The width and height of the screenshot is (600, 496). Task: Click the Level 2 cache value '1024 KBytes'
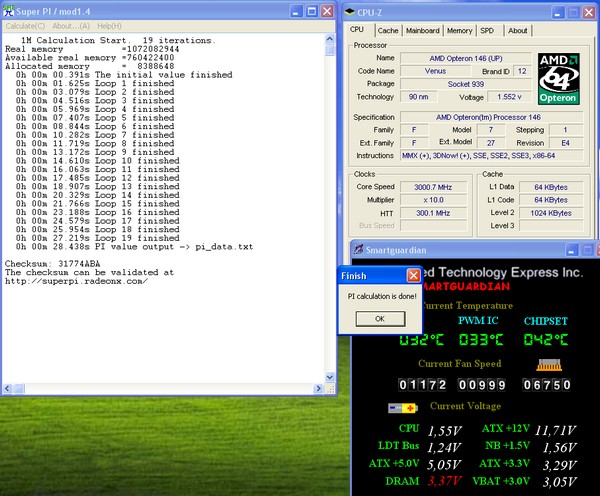click(x=551, y=213)
